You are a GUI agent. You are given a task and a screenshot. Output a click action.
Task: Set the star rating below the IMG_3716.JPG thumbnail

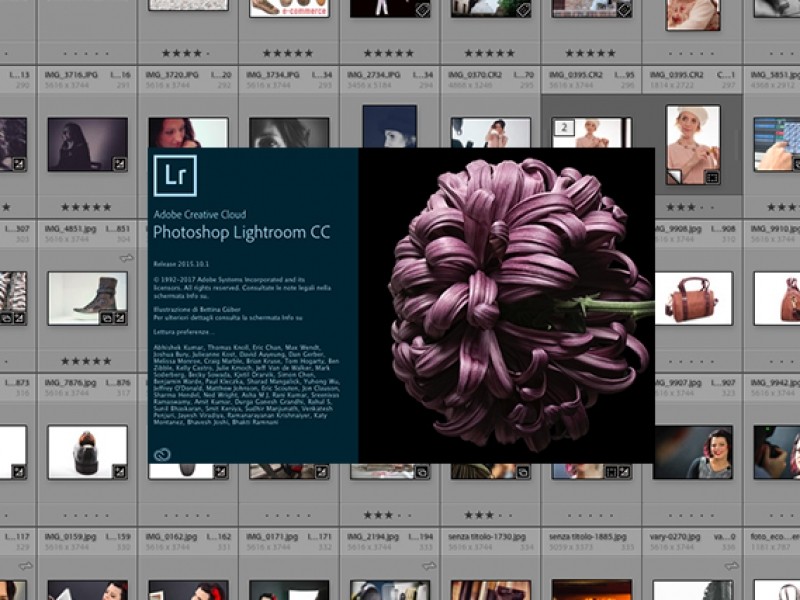click(86, 207)
